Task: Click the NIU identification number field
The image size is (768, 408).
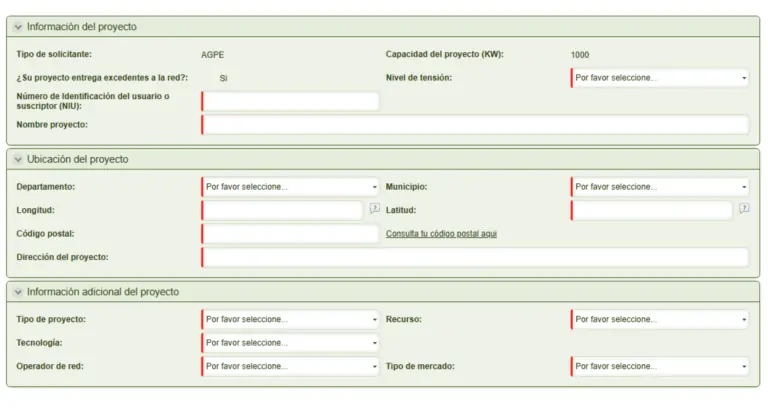Action: tap(290, 101)
